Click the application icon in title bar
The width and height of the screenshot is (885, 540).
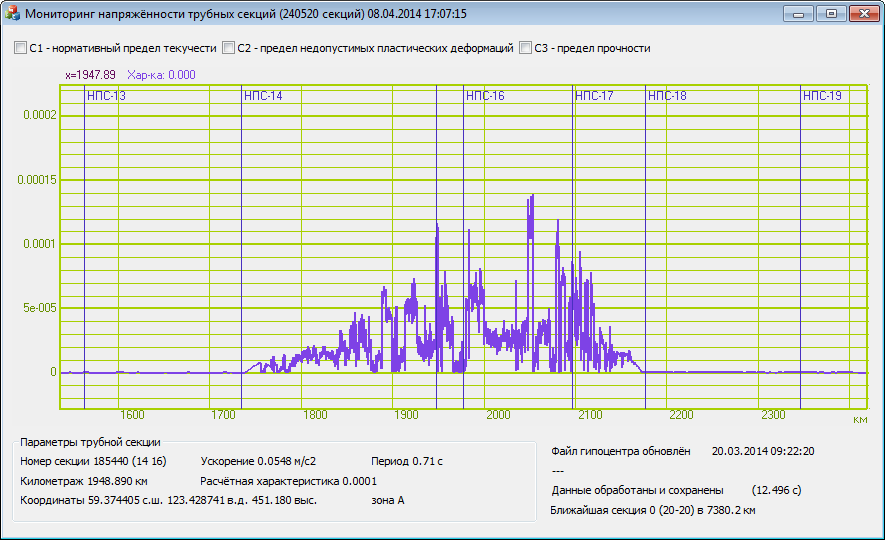click(12, 13)
